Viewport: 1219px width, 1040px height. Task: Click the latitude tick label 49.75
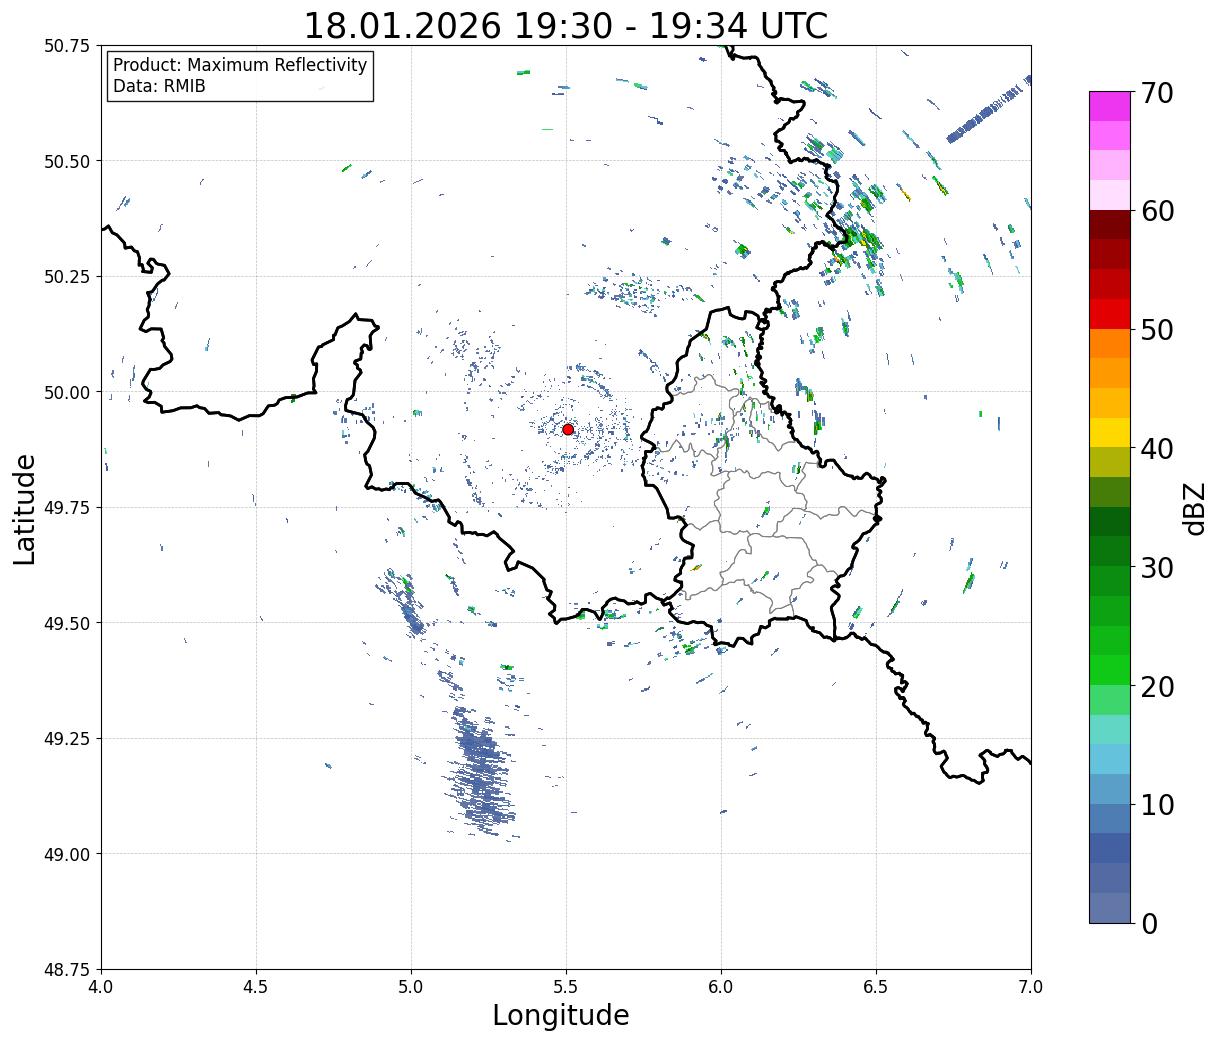tap(67, 508)
